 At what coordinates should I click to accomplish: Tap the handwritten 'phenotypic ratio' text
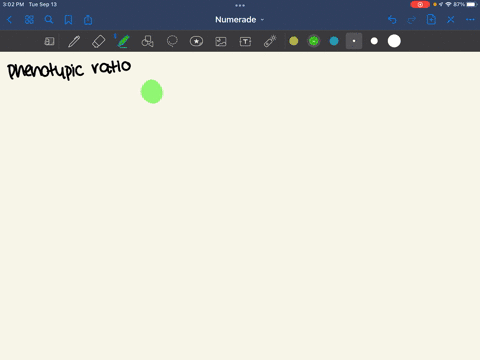69,69
